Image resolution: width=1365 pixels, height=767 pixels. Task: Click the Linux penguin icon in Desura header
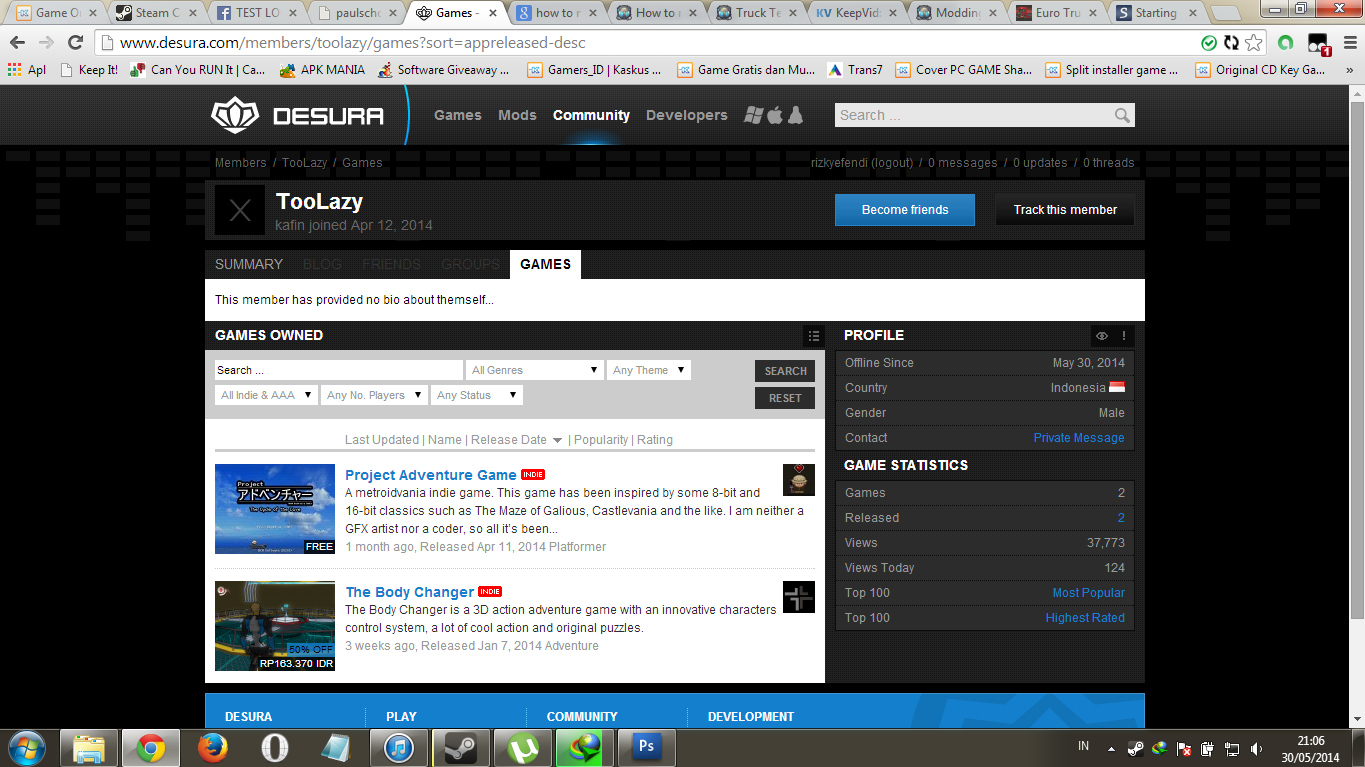click(x=796, y=115)
